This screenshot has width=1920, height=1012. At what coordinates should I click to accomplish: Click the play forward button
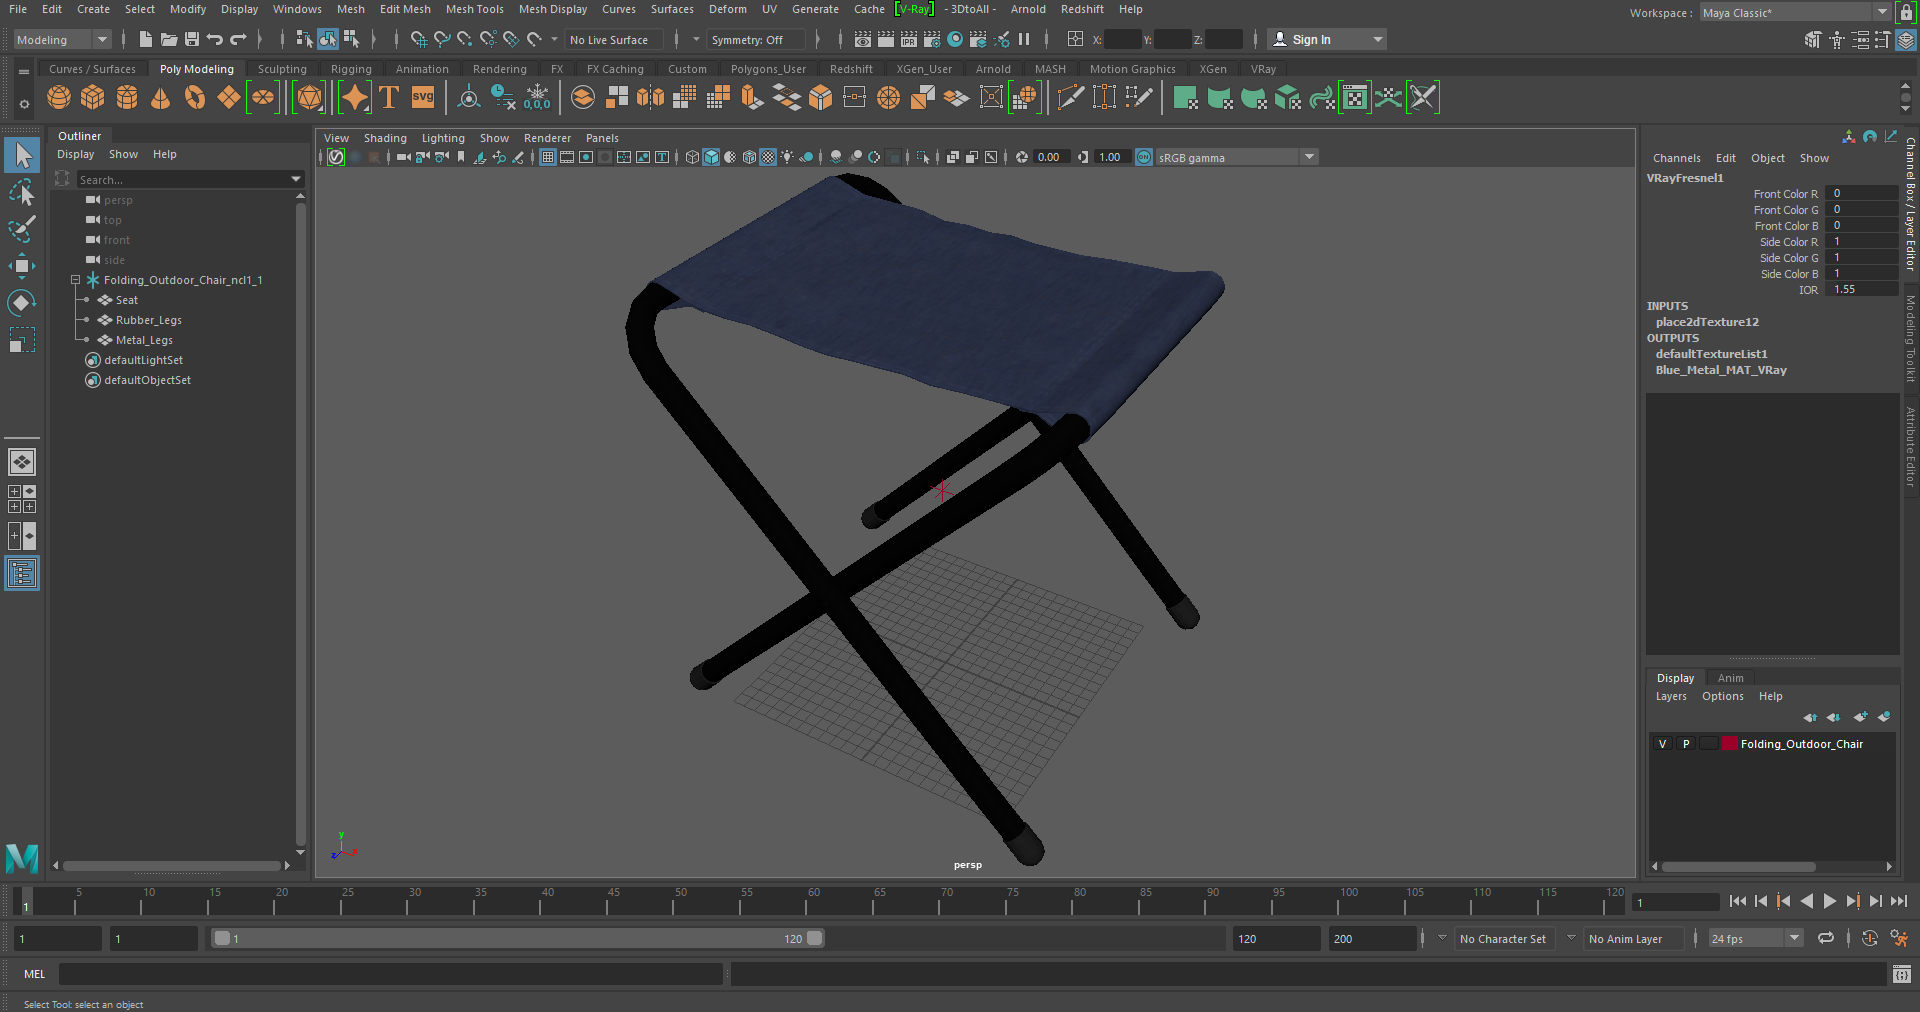click(x=1829, y=901)
